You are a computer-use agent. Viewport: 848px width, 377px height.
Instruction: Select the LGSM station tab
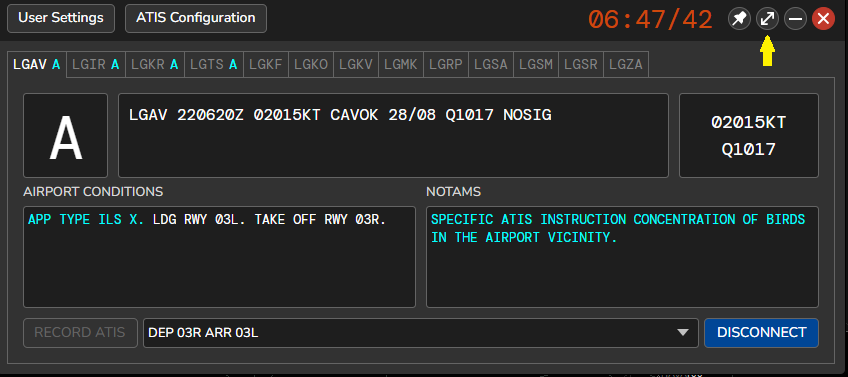coord(536,65)
